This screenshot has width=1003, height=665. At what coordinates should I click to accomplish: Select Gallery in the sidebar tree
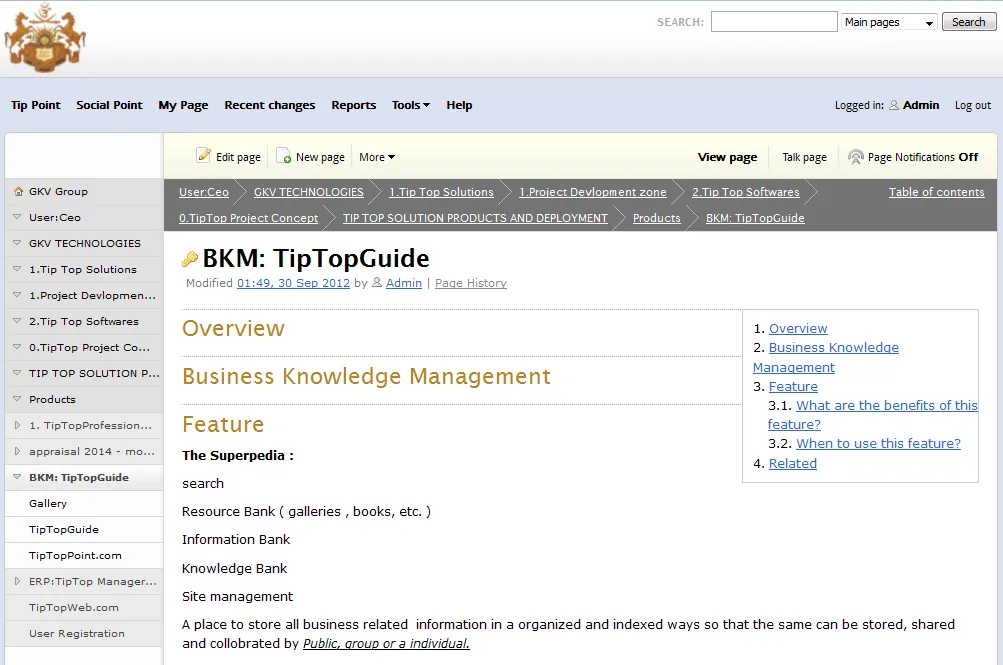[x=48, y=503]
